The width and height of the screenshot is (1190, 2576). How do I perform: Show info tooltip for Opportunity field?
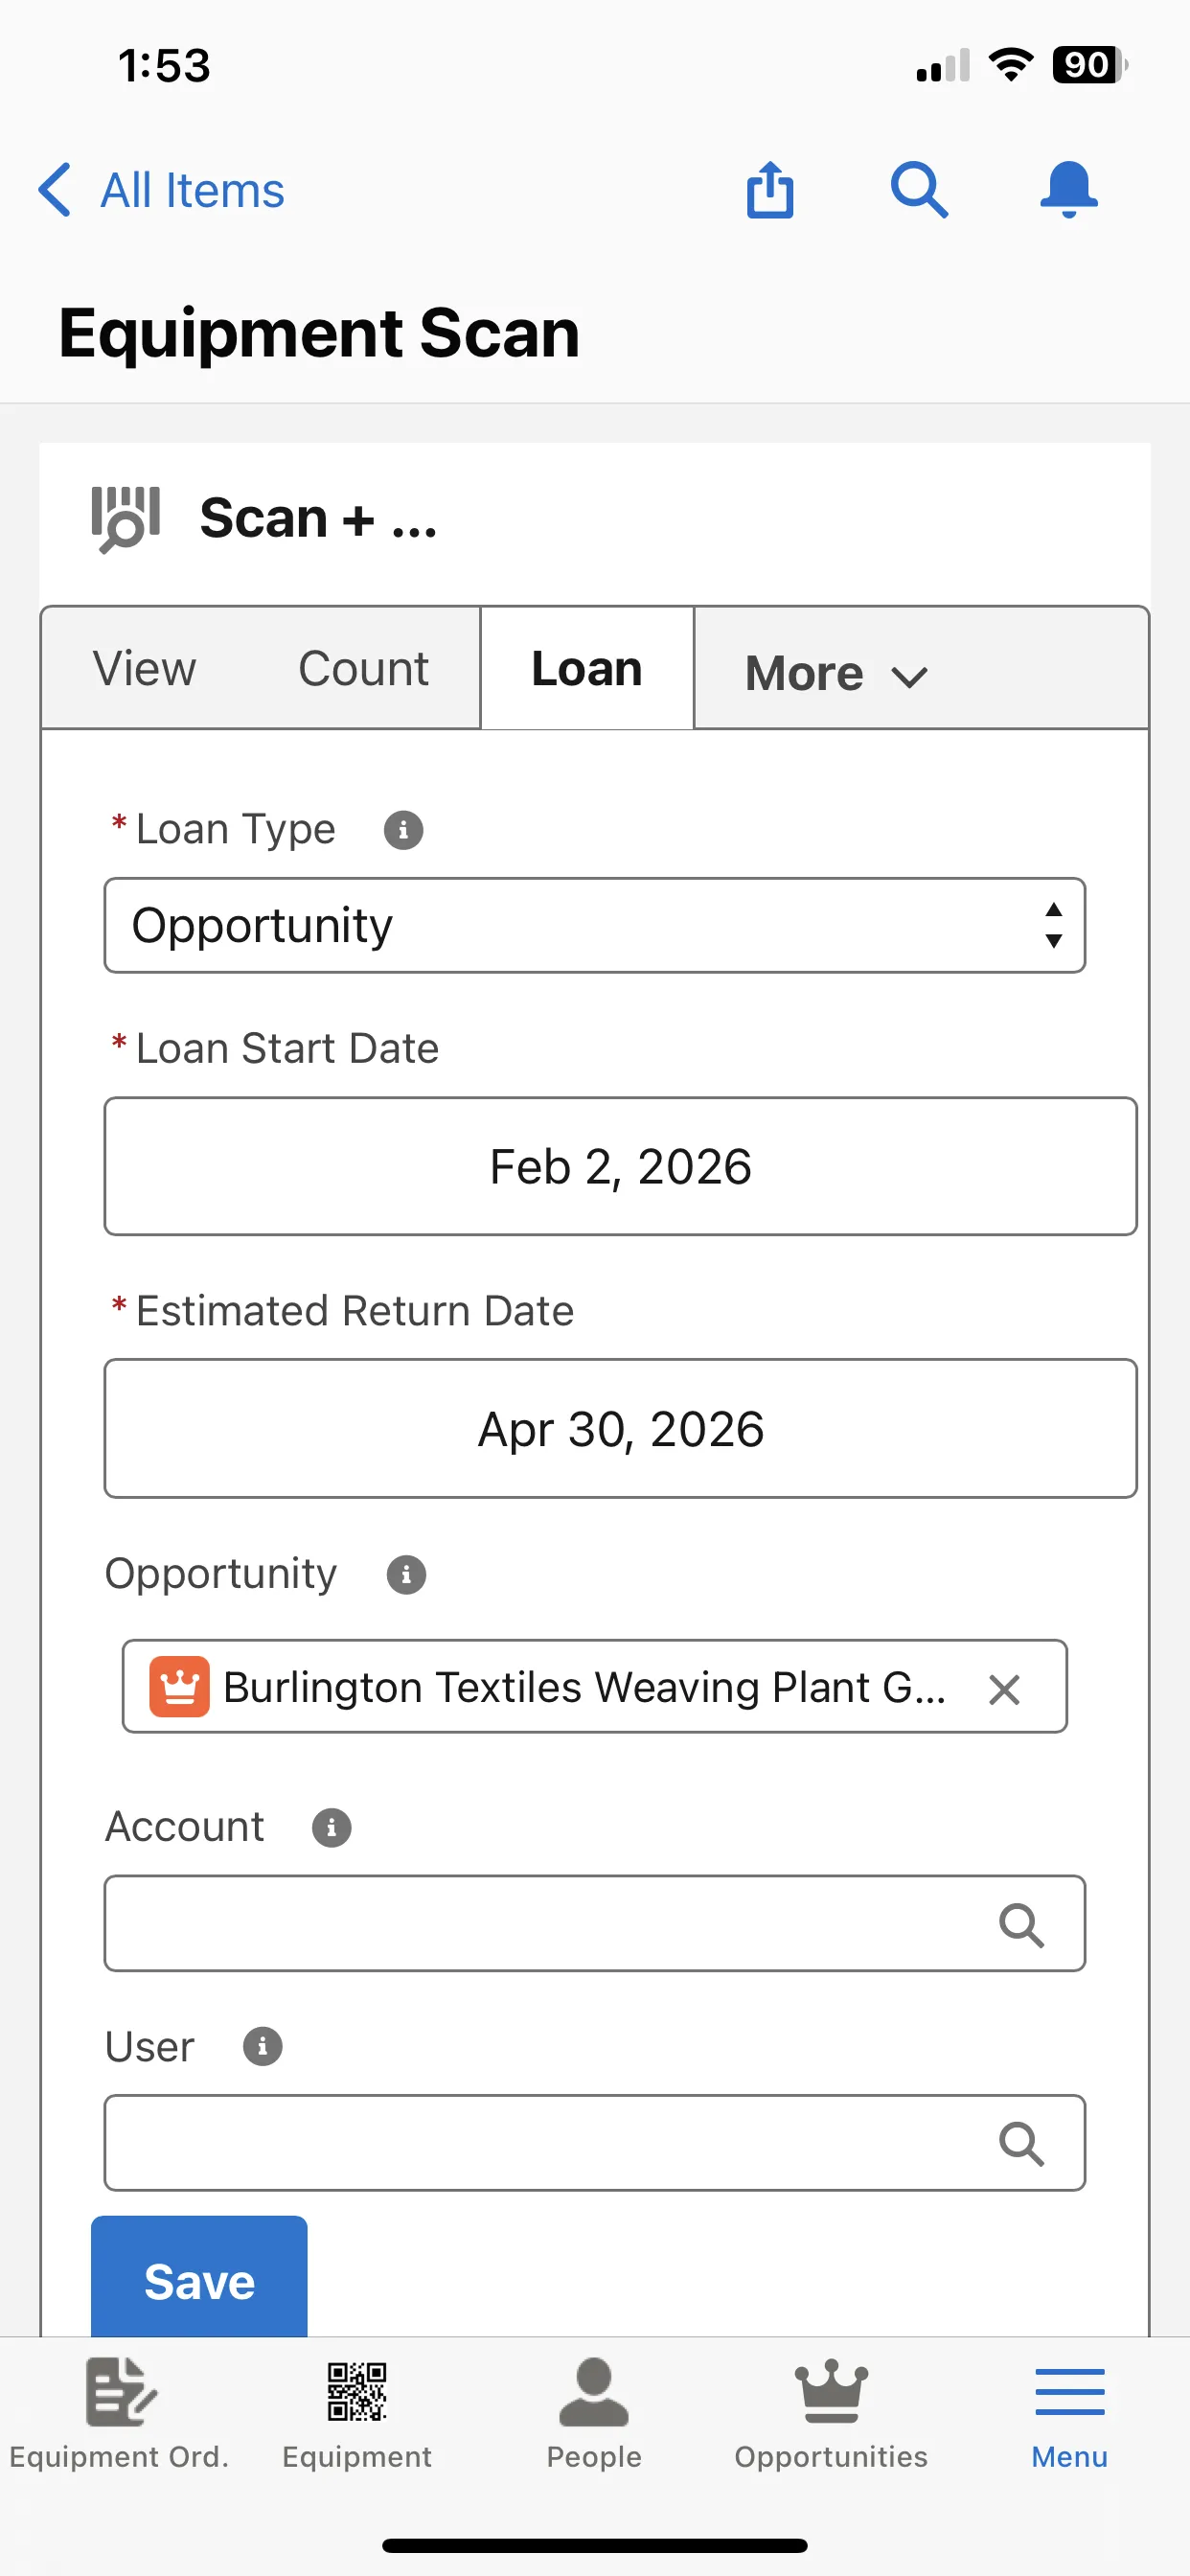click(406, 1574)
